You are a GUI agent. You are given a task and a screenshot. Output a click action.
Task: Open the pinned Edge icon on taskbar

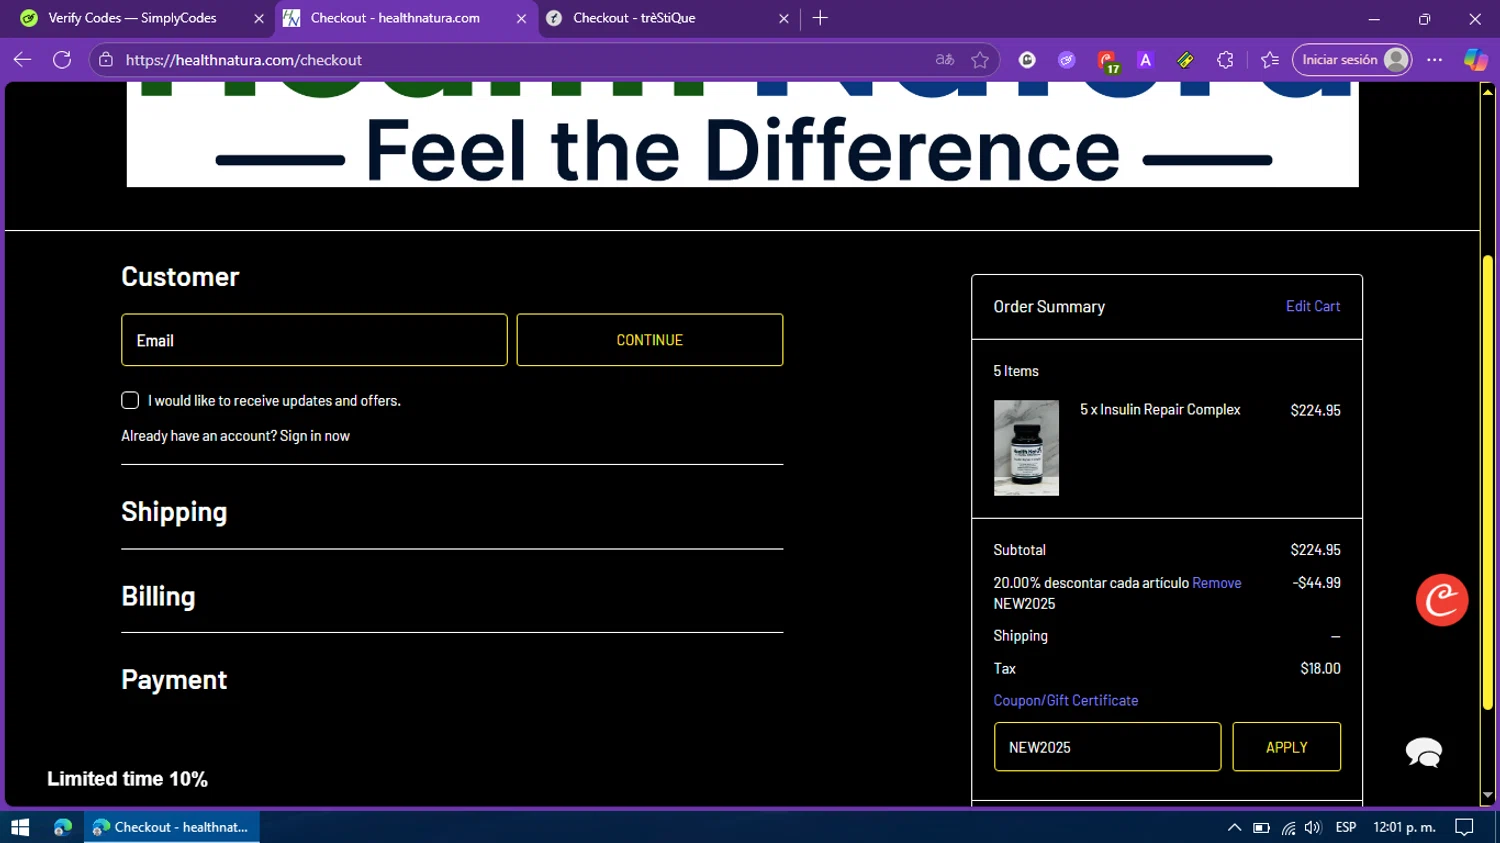(63, 827)
